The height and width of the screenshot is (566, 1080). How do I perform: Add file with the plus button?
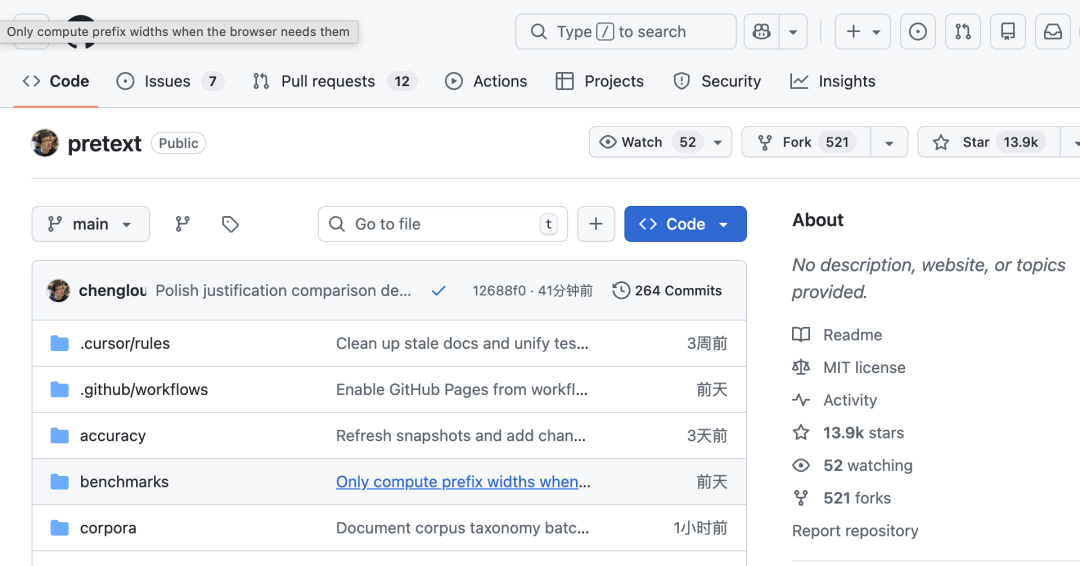[x=596, y=224]
